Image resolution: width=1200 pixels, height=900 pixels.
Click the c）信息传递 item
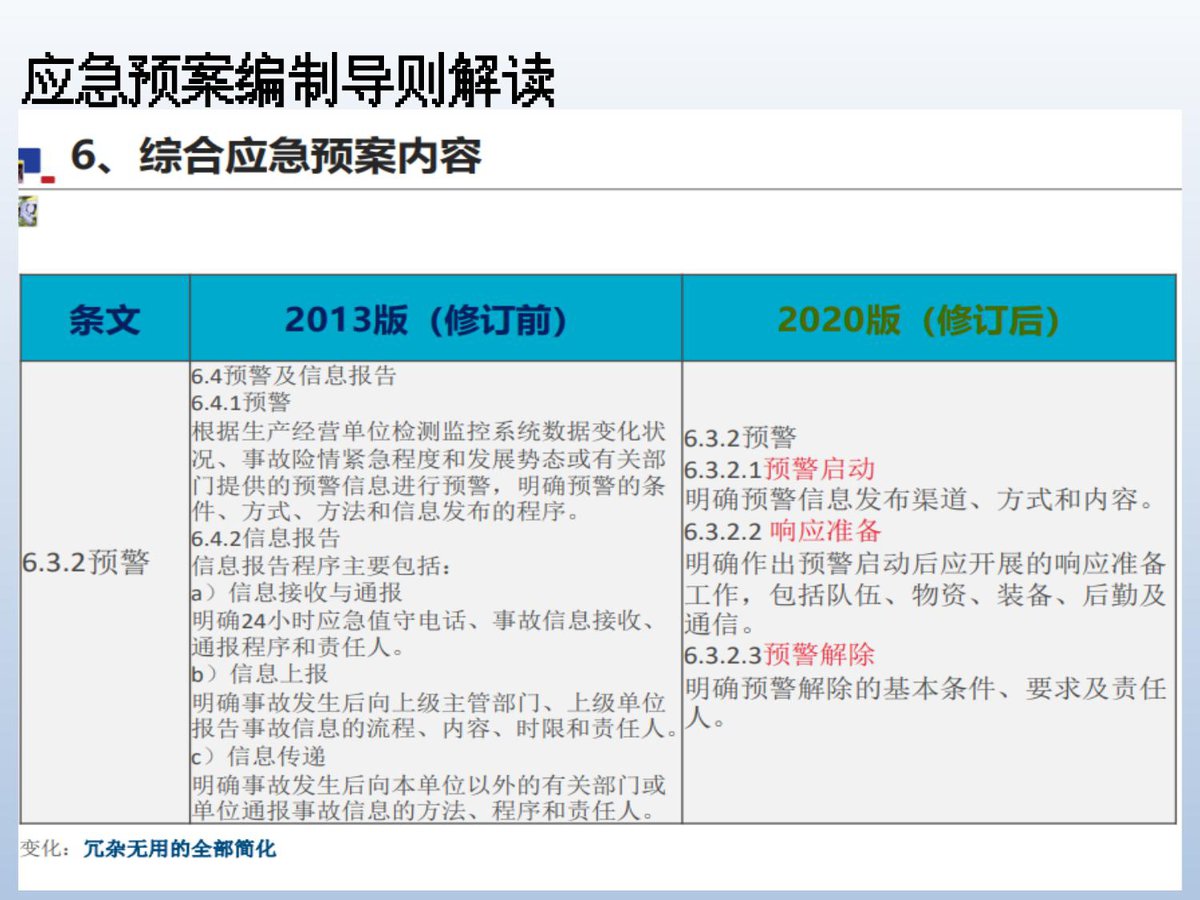point(259,756)
